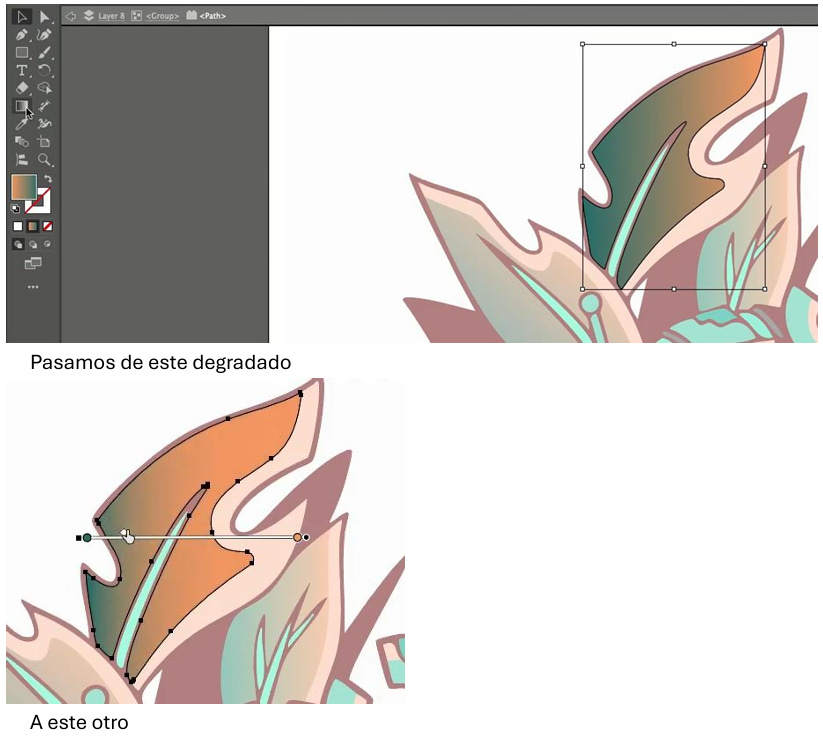Apply None fill mode button
The width and height of the screenshot is (823, 736).
(48, 226)
